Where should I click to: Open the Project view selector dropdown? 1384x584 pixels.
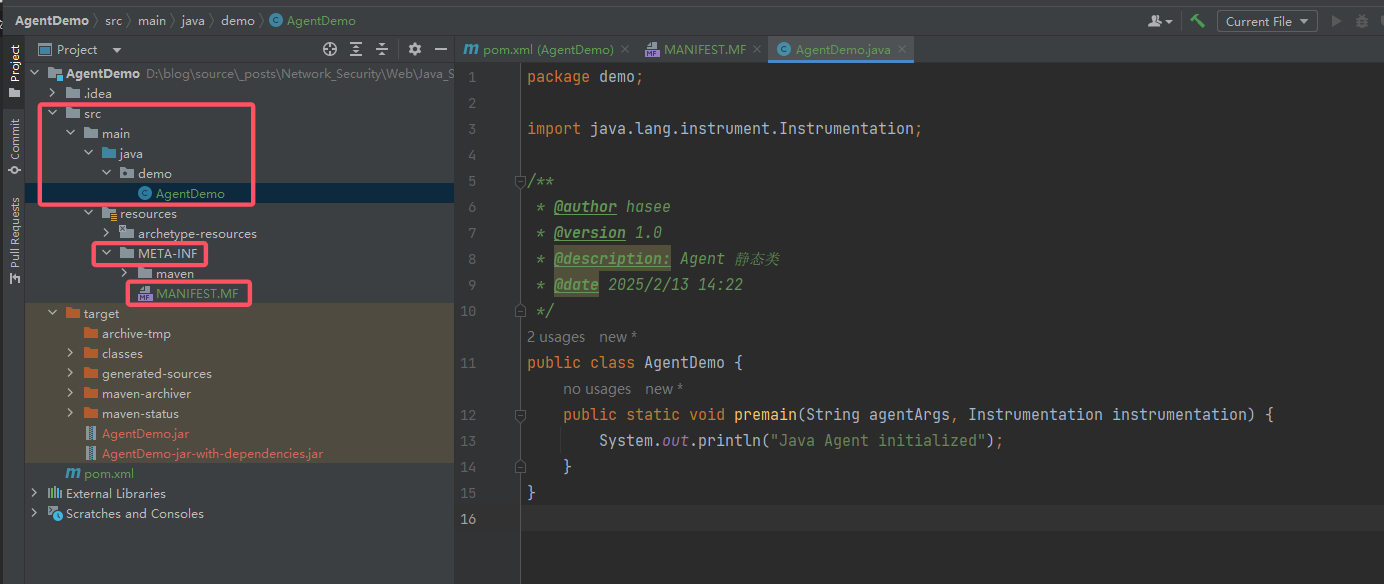pos(80,49)
